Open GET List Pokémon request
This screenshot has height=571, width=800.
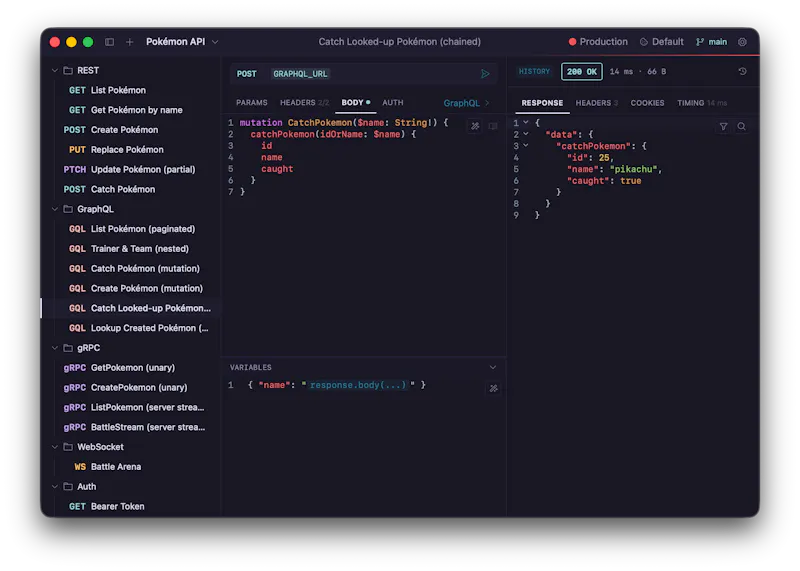(x=132, y=90)
